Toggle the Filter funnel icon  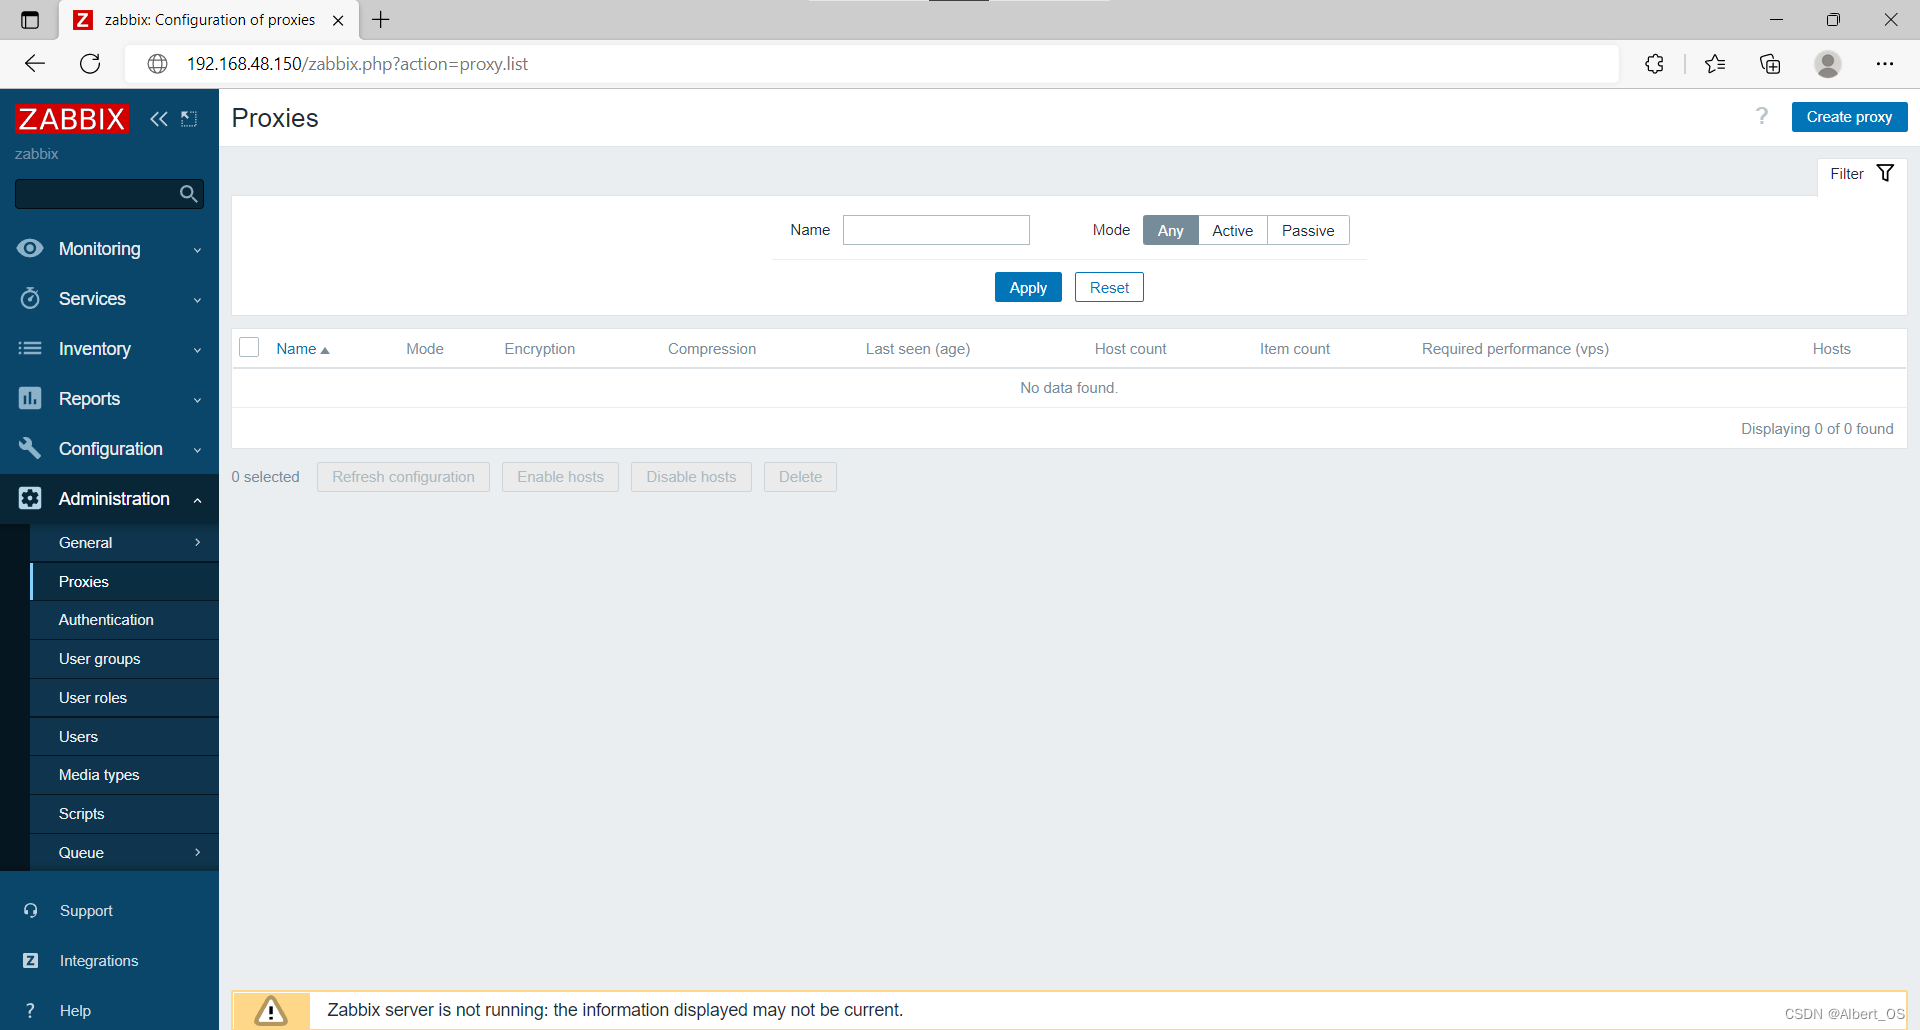[x=1885, y=173]
